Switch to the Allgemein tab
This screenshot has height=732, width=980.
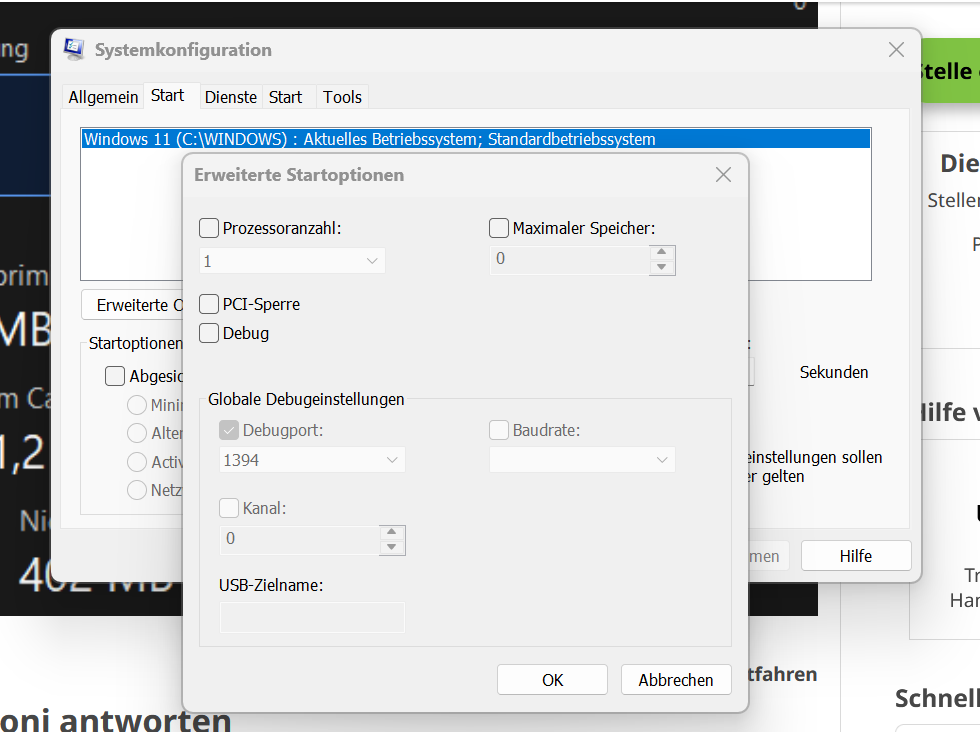[x=103, y=97]
